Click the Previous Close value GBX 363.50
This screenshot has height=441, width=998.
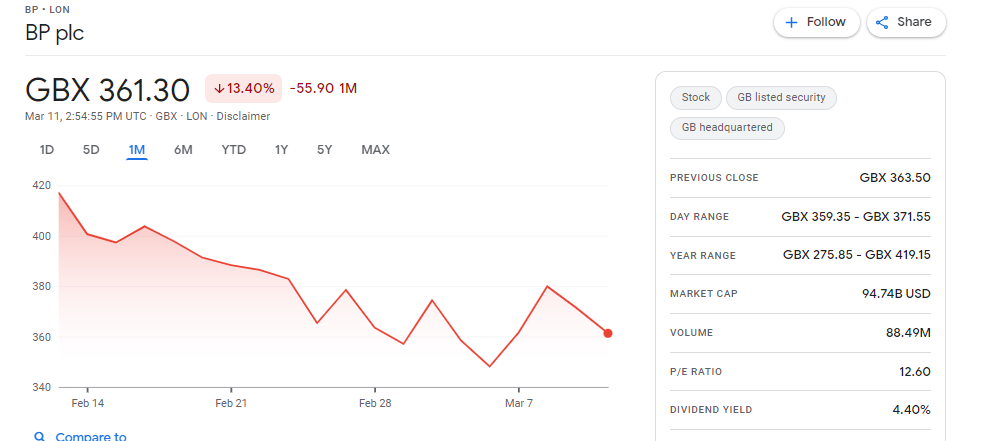(x=895, y=178)
